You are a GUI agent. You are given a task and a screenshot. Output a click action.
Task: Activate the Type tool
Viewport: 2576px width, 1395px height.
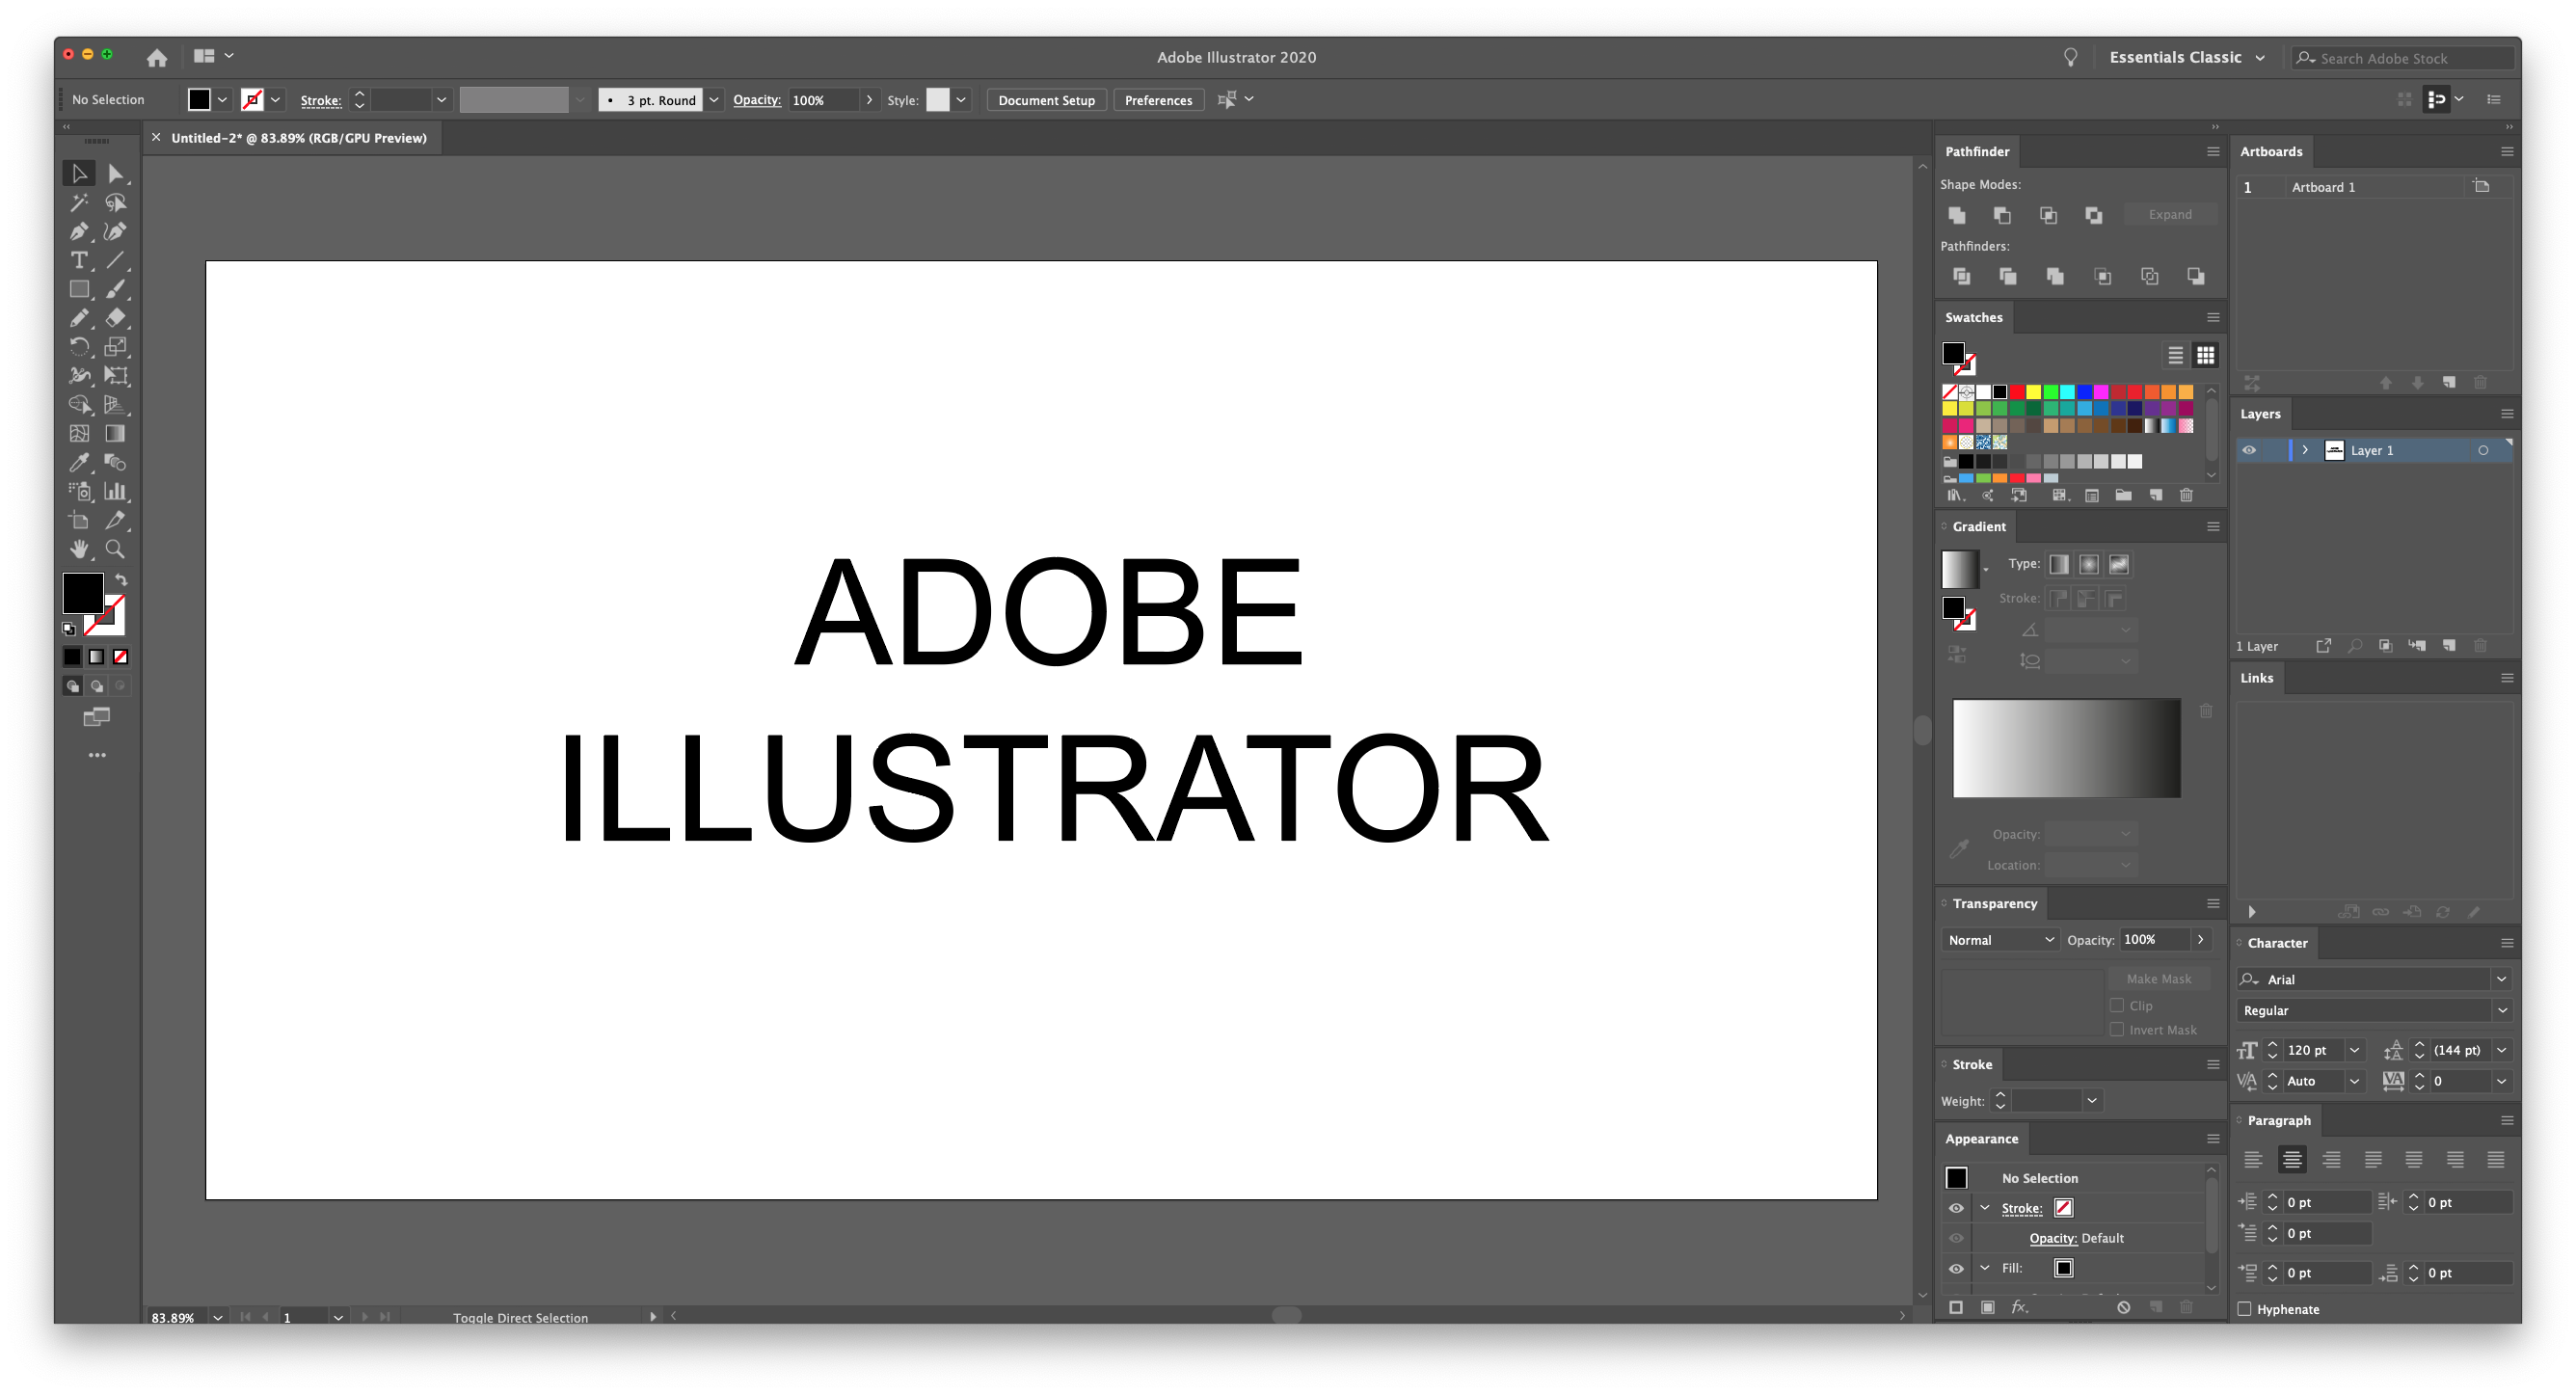79,261
